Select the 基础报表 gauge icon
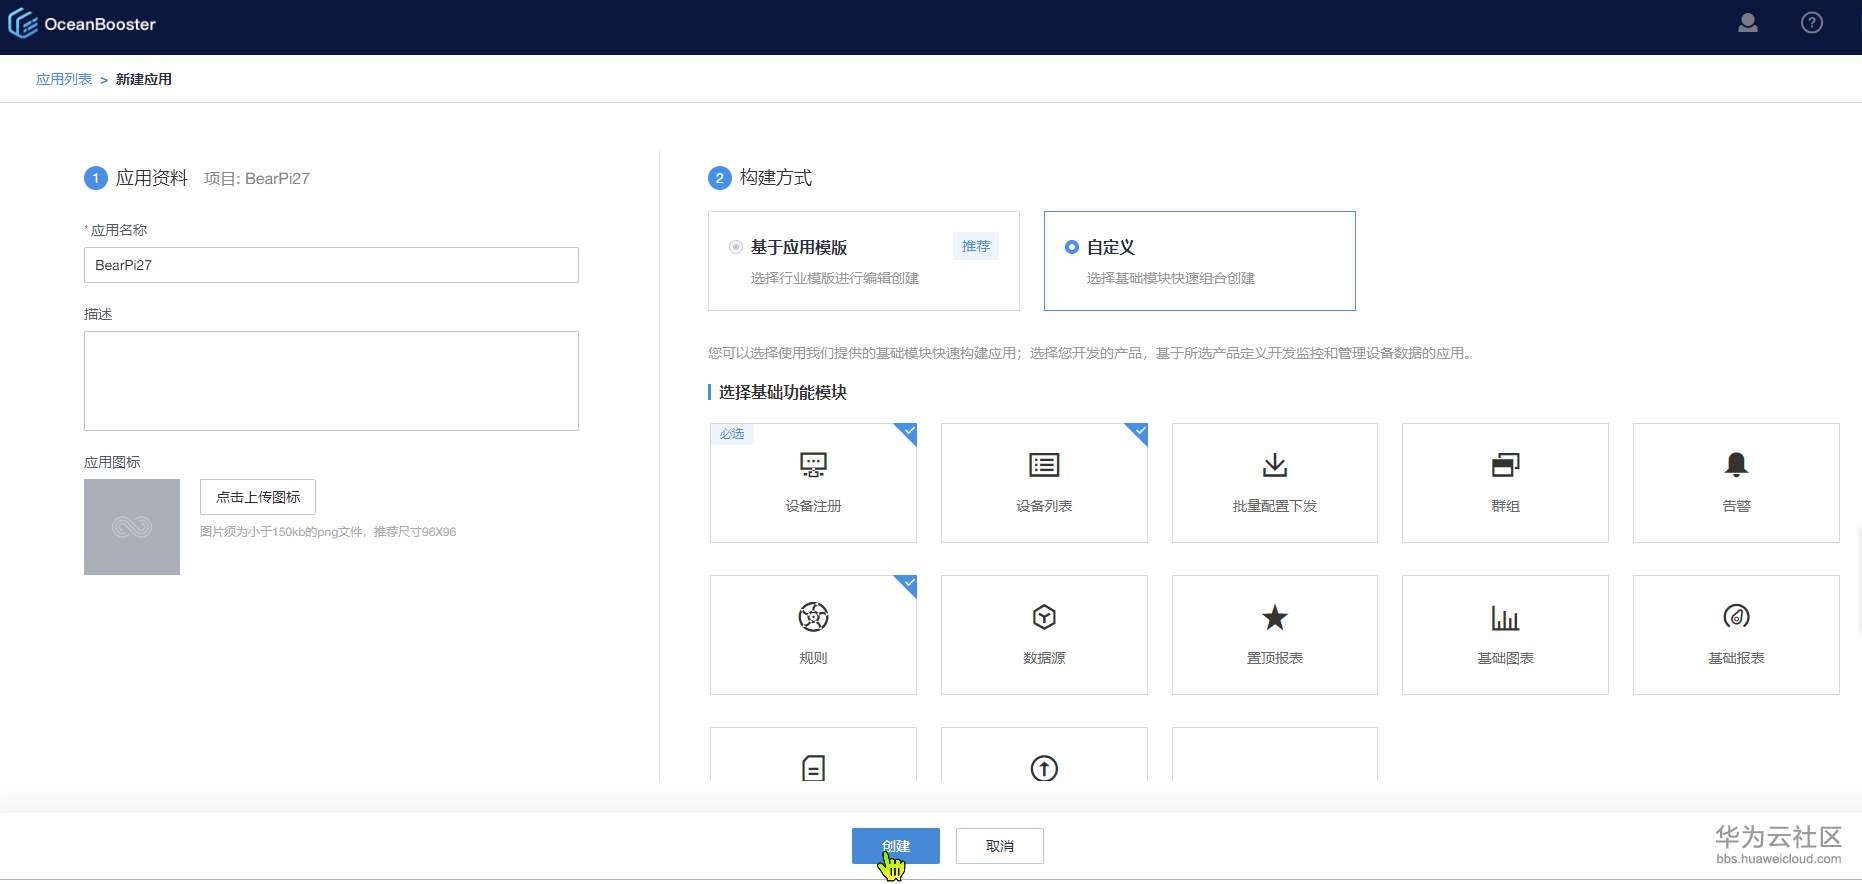 tap(1736, 617)
